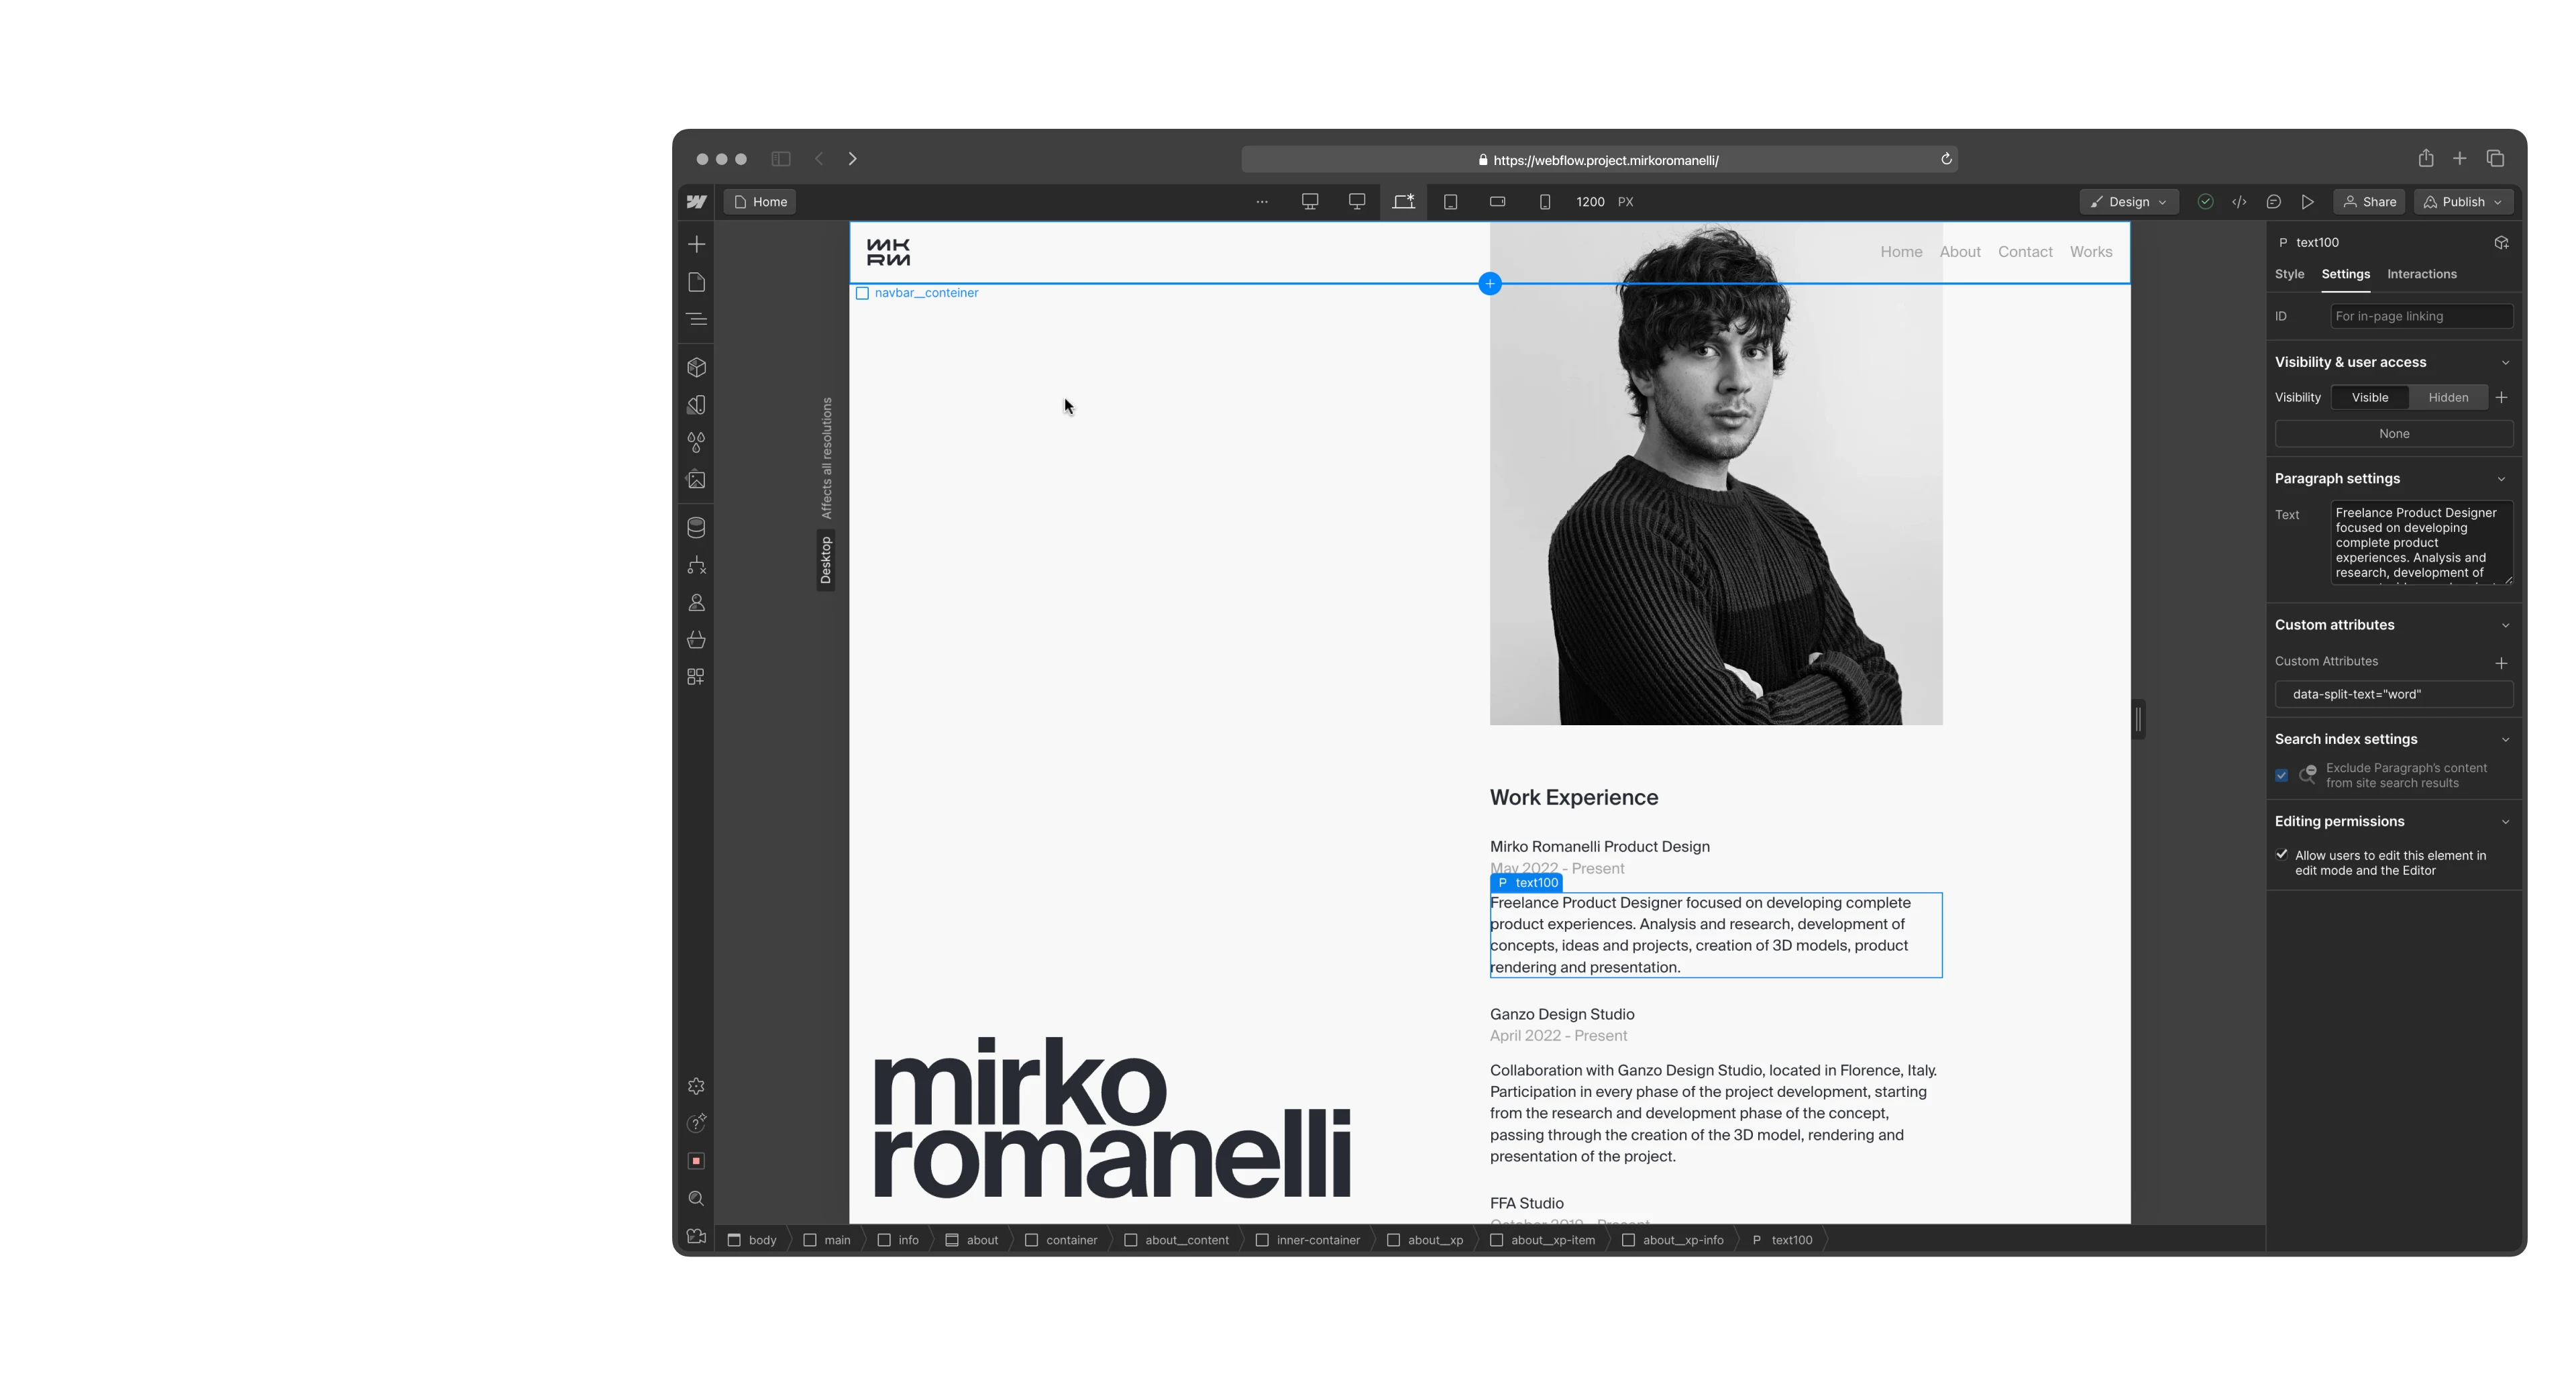Viewport: 2576px width, 1386px height.
Task: Click the ID input field
Action: [x=2419, y=316]
